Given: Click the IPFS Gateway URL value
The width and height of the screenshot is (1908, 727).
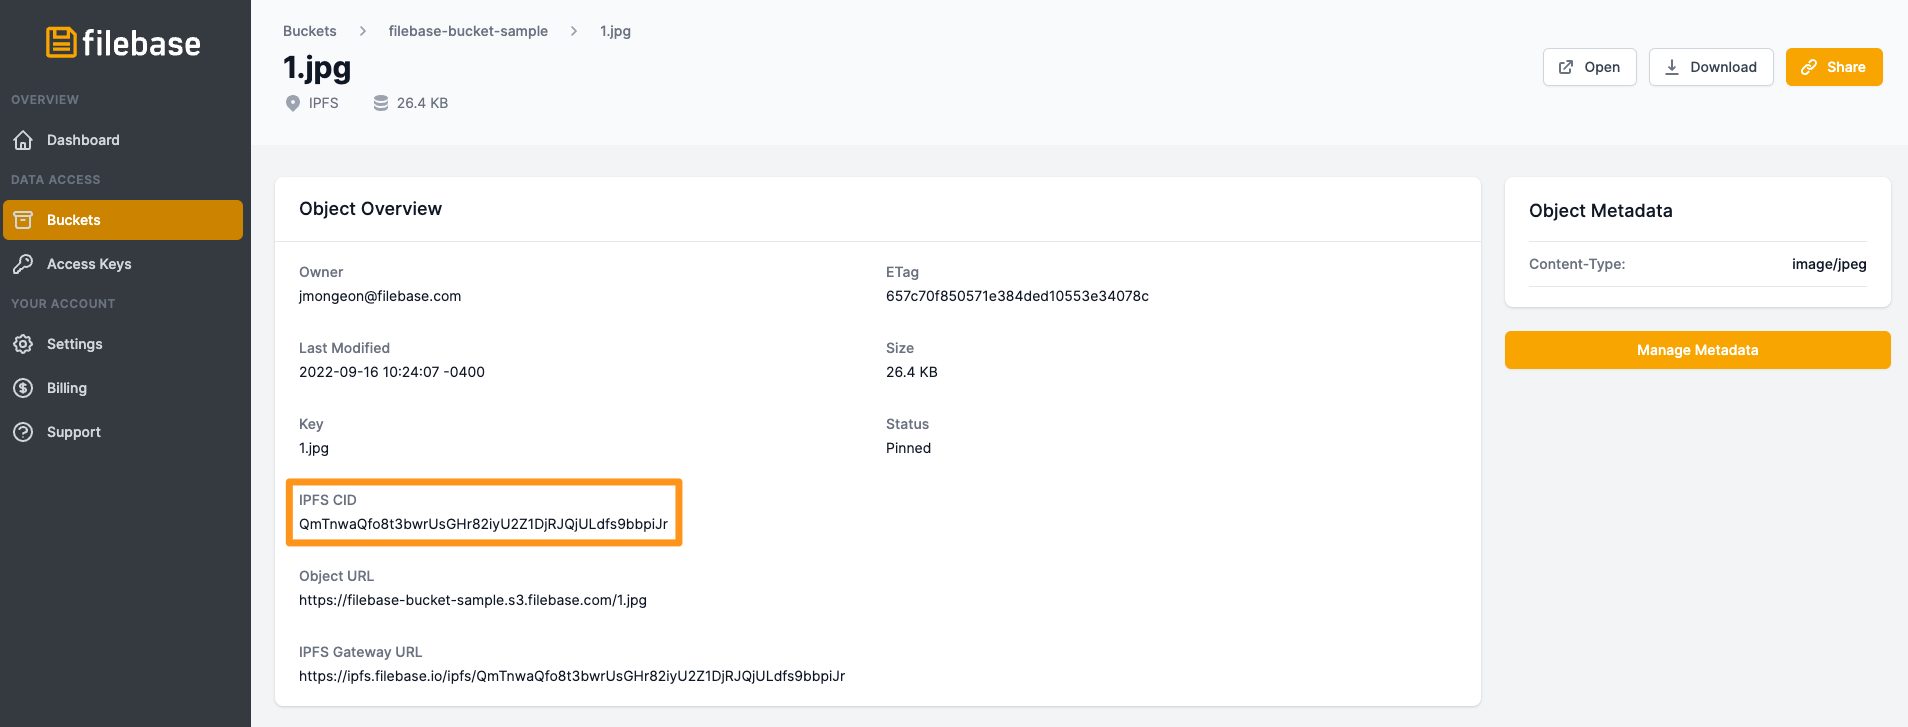Looking at the screenshot, I should 572,676.
